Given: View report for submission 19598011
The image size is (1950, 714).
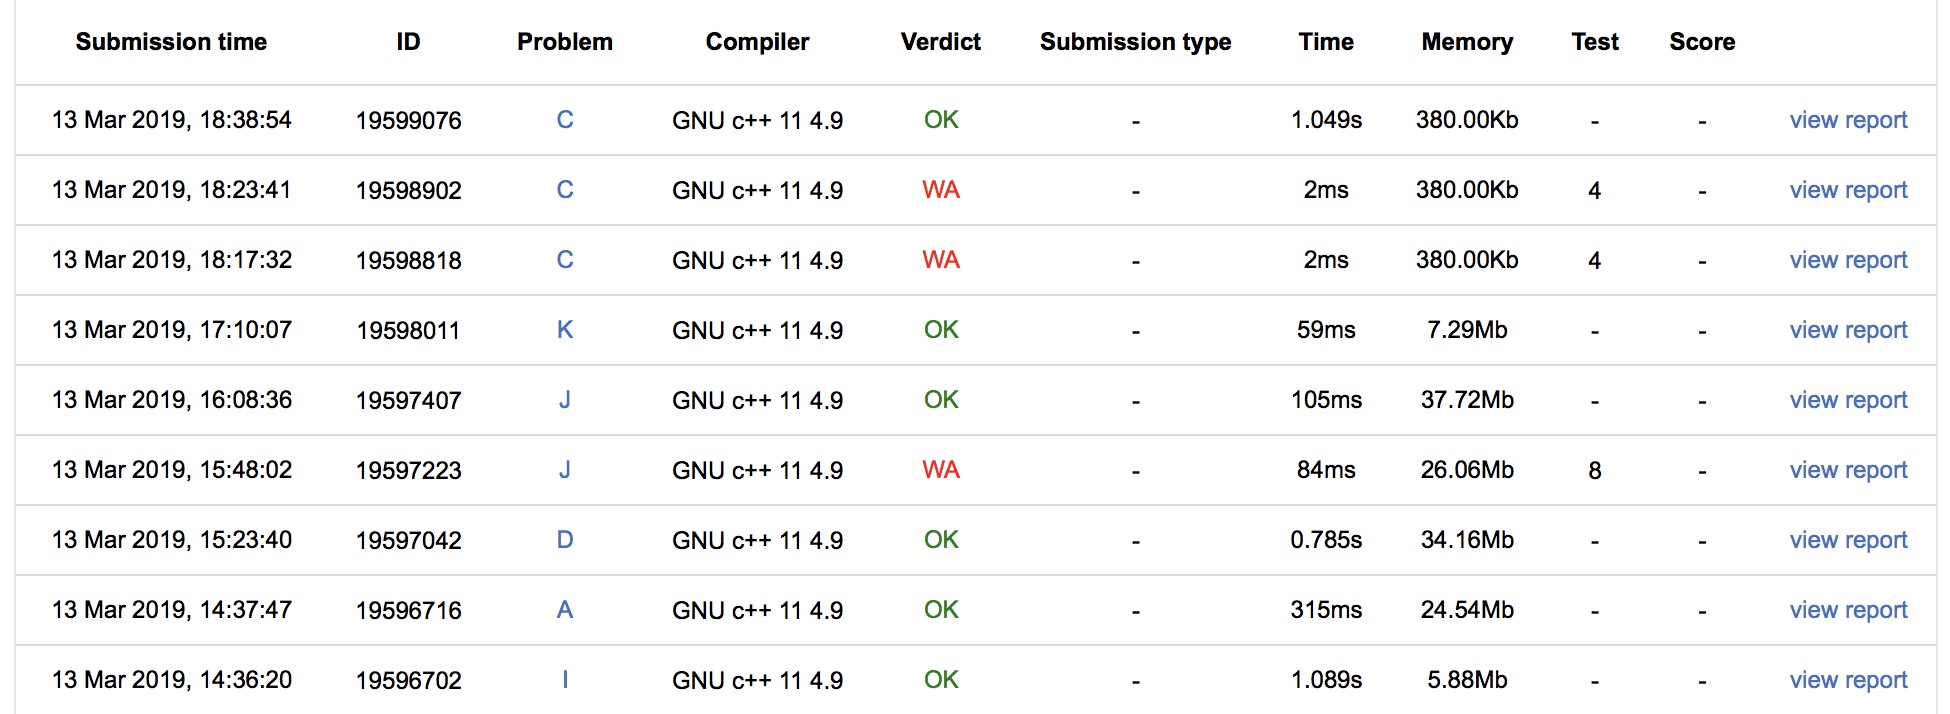Looking at the screenshot, I should point(1848,330).
